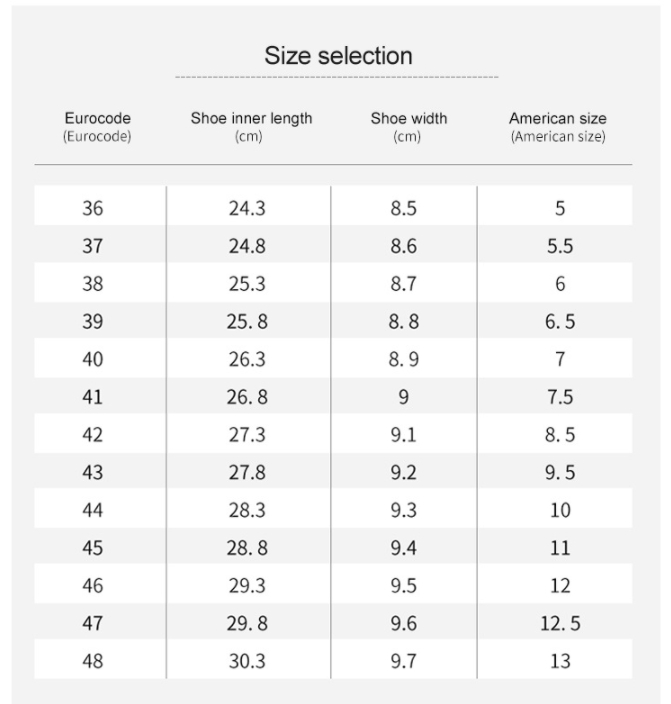Click the 24.8 inner length value
671x704 pixels.
[247, 246]
